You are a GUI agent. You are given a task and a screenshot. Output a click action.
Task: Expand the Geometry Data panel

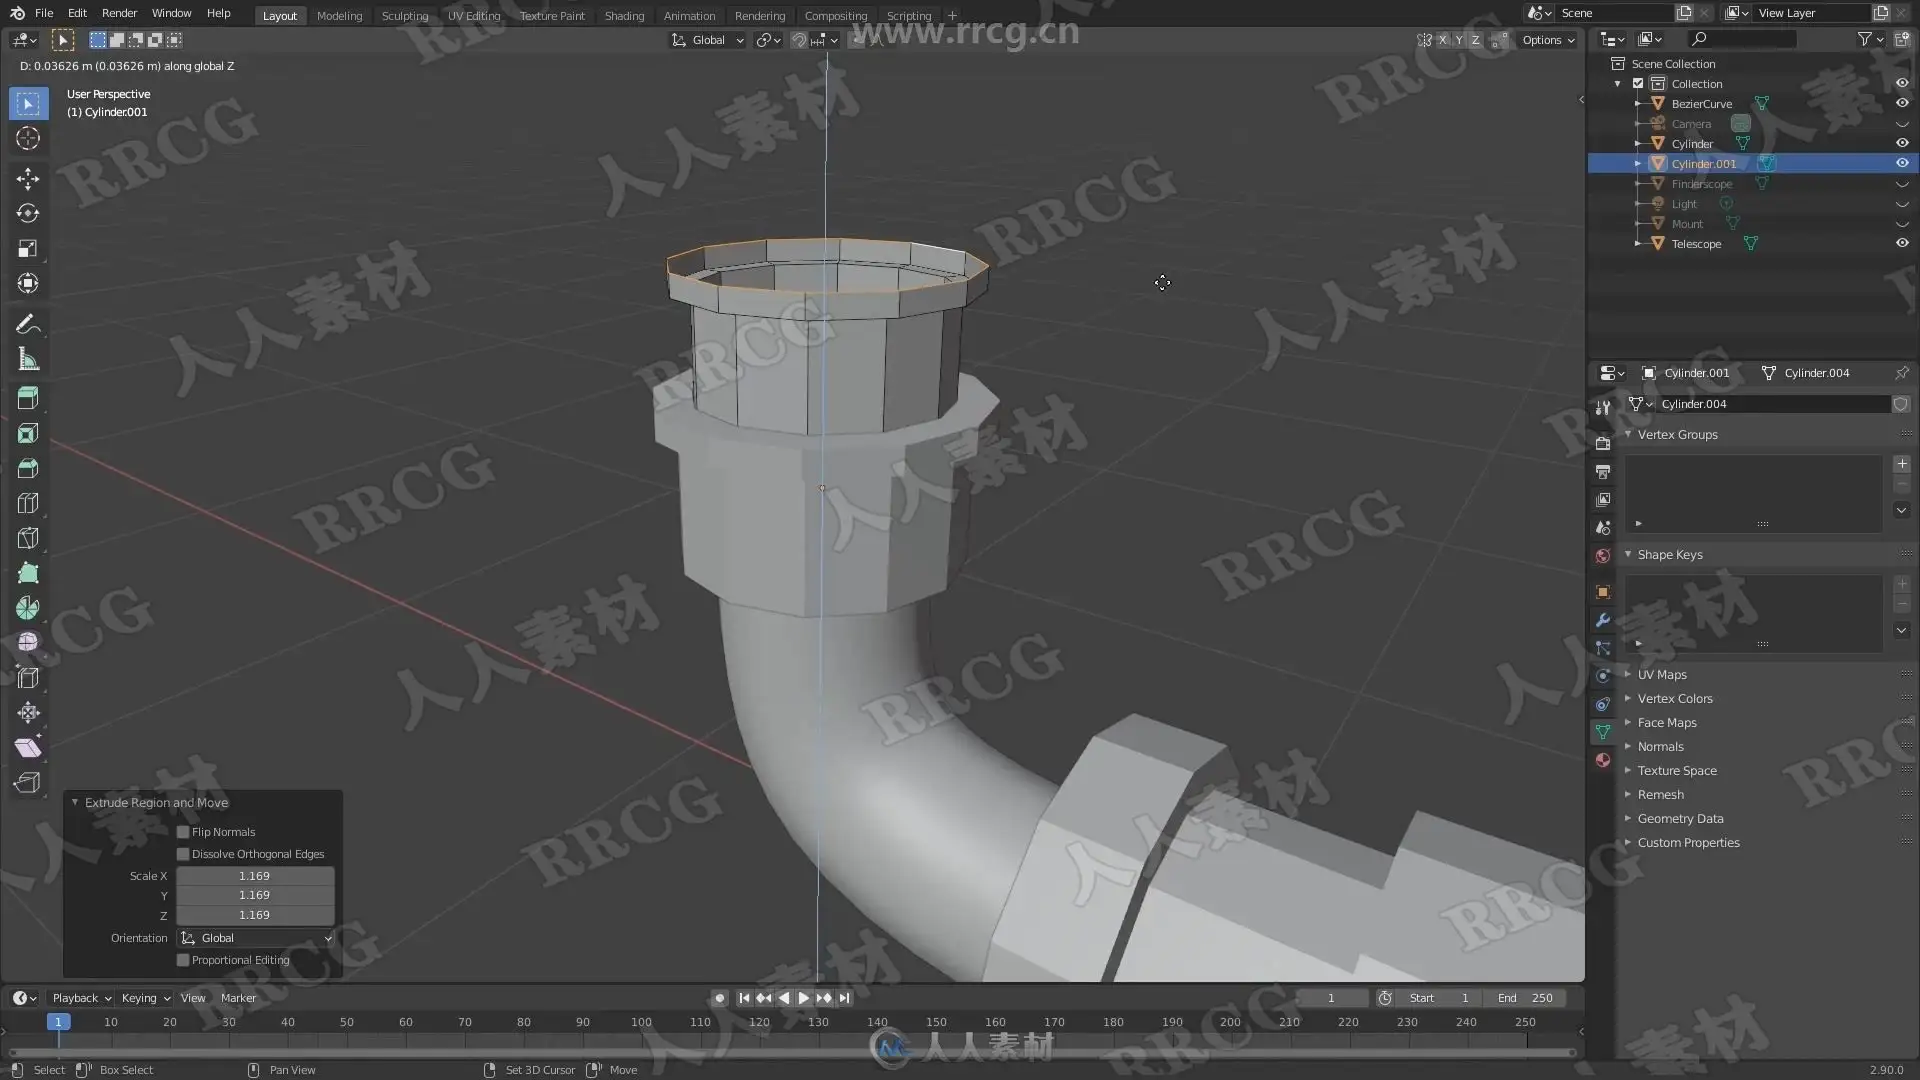point(1680,819)
